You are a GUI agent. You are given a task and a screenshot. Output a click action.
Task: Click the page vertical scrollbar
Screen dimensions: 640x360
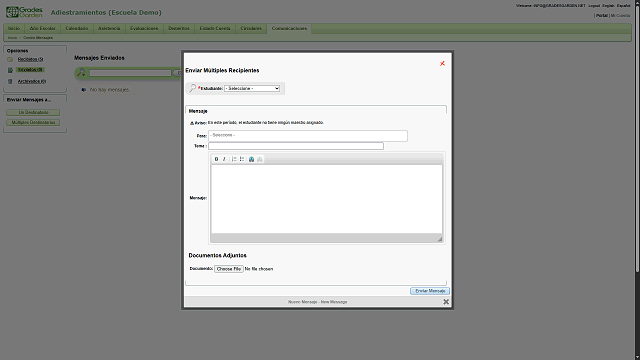click(x=637, y=139)
